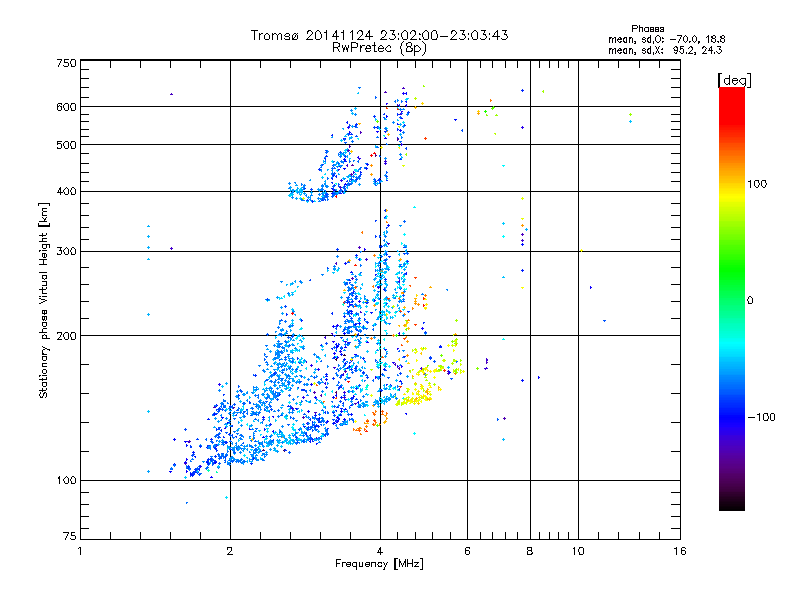This screenshot has width=800, height=600.
Task: Click the x-axis tick label '16'
Action: click(680, 551)
